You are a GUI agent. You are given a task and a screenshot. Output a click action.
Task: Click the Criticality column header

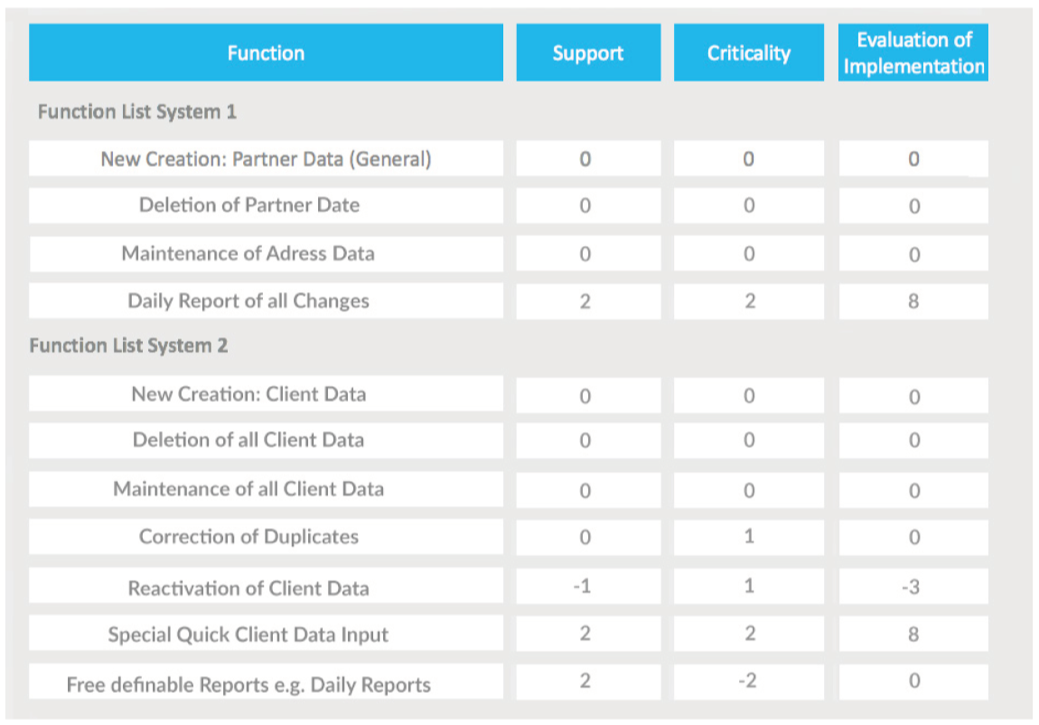[748, 52]
